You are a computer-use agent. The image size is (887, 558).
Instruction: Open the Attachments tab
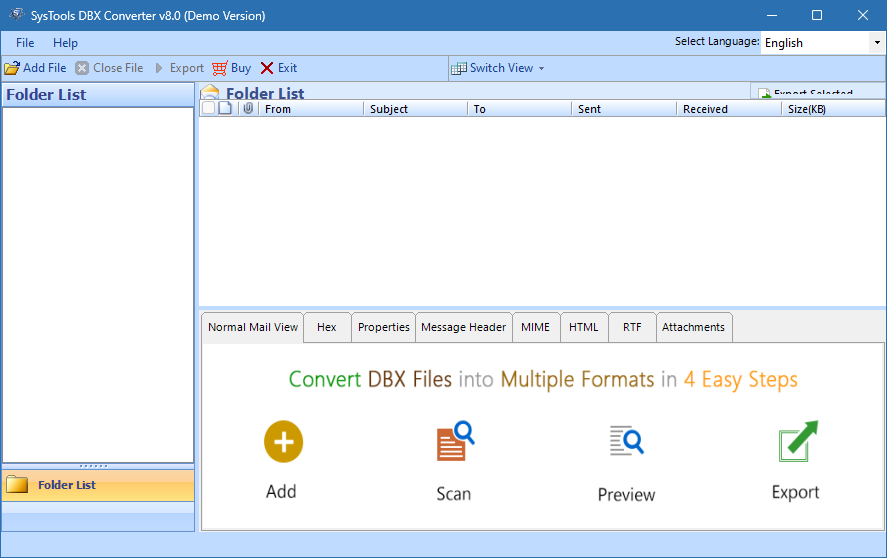coord(693,327)
